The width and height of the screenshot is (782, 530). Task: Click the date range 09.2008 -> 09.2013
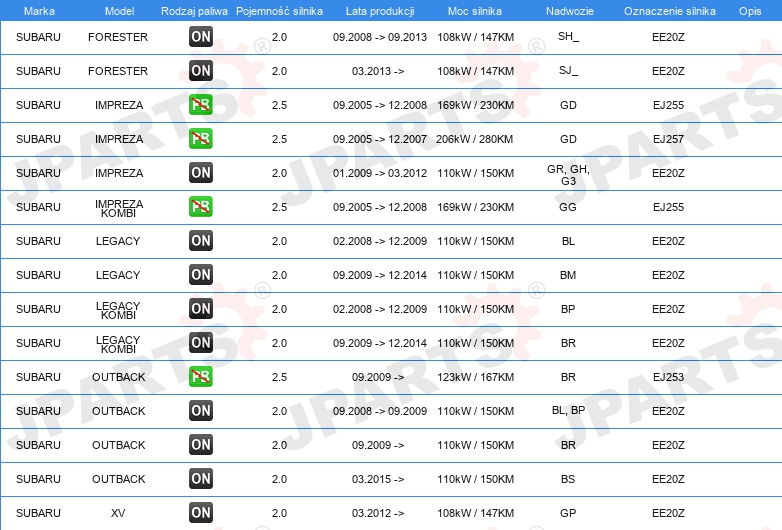[380, 37]
